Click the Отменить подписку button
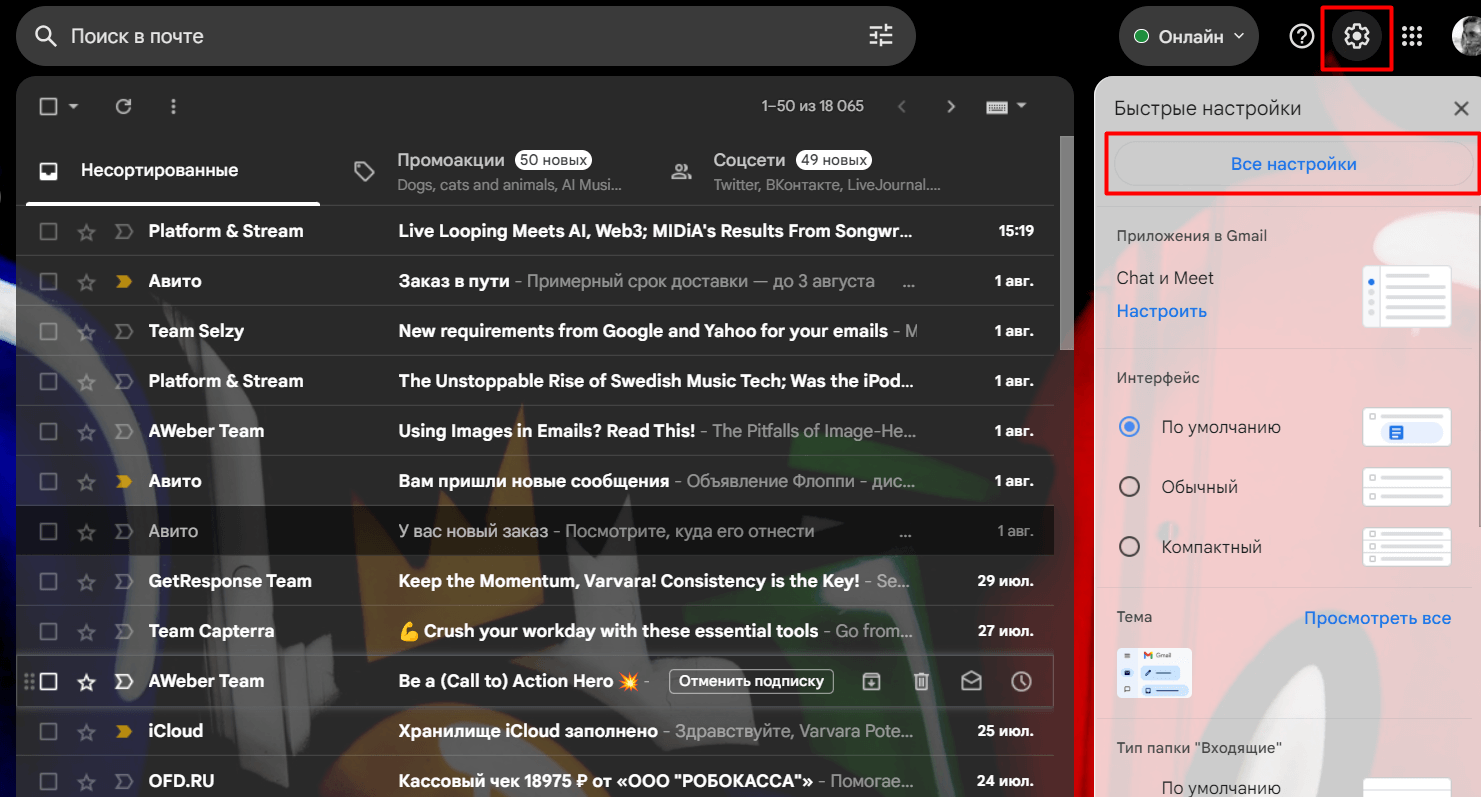This screenshot has height=797, width=1481. click(751, 681)
